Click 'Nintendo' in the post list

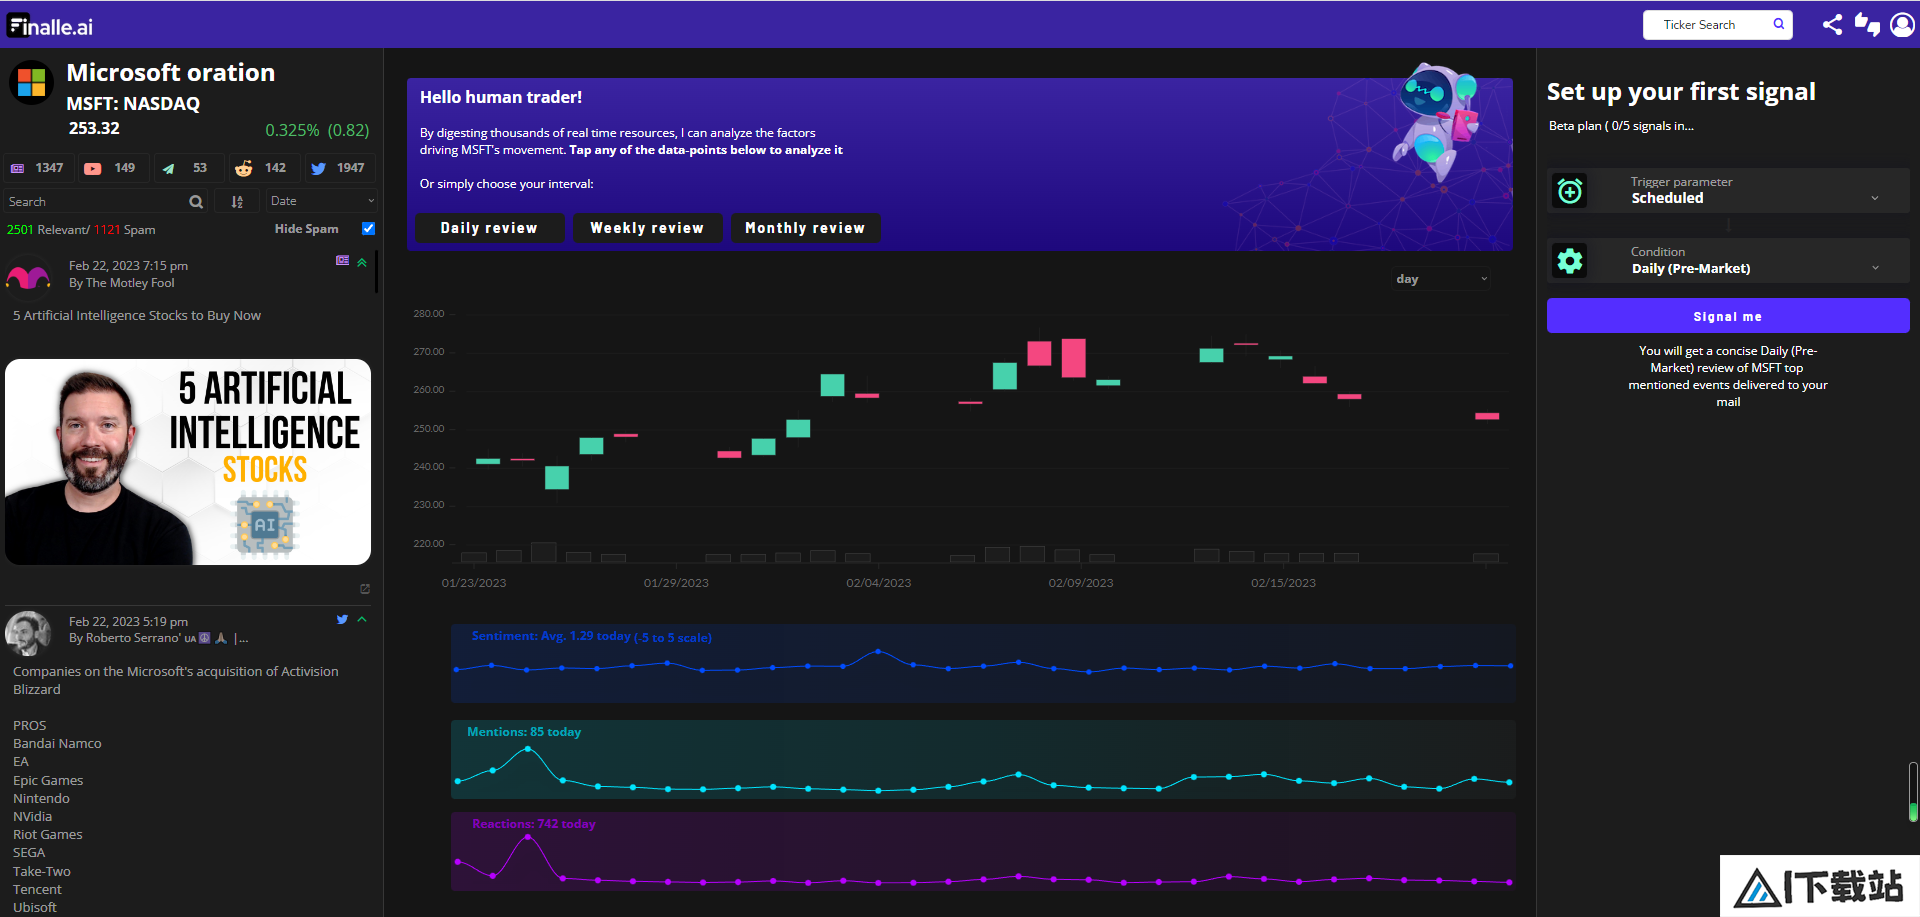point(41,799)
